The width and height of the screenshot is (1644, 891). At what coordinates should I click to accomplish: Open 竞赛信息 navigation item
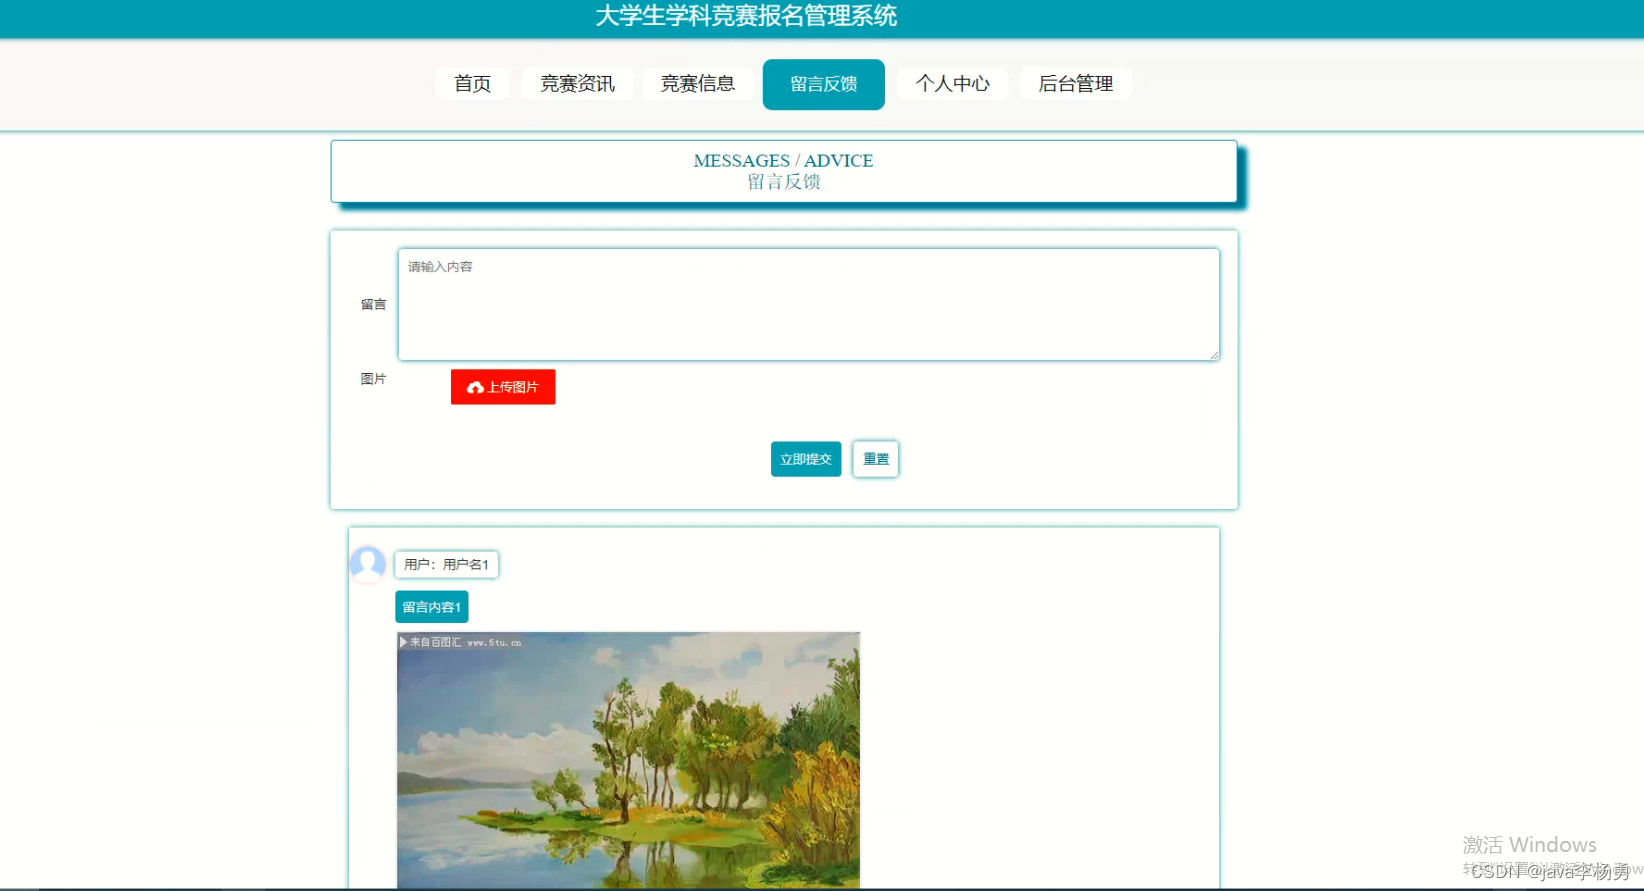[x=697, y=84]
